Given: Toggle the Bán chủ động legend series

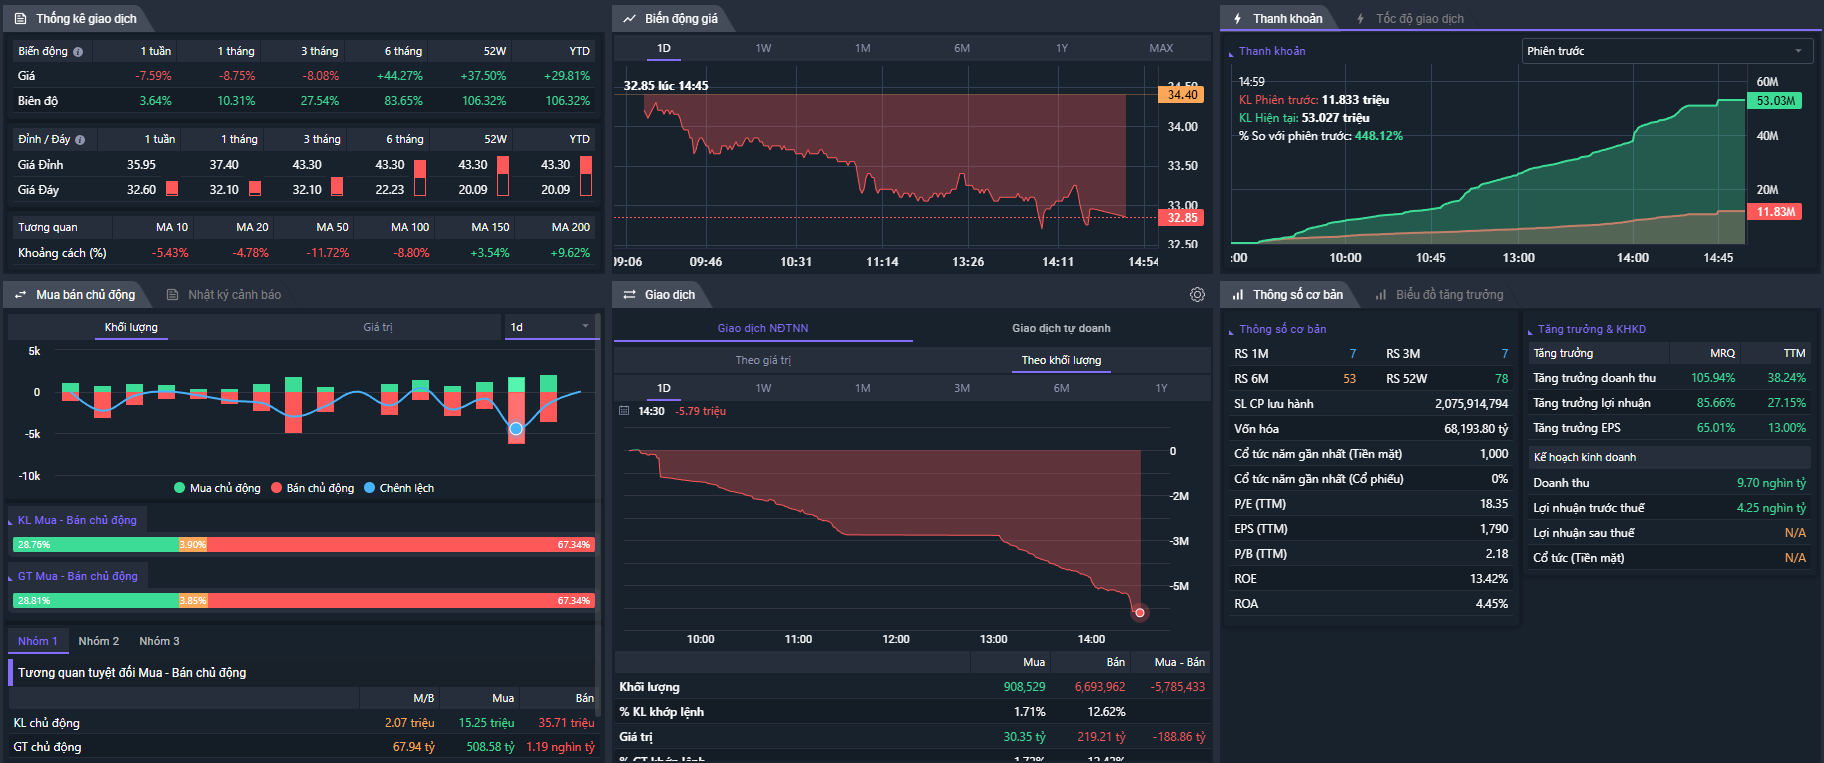Looking at the screenshot, I should point(312,488).
